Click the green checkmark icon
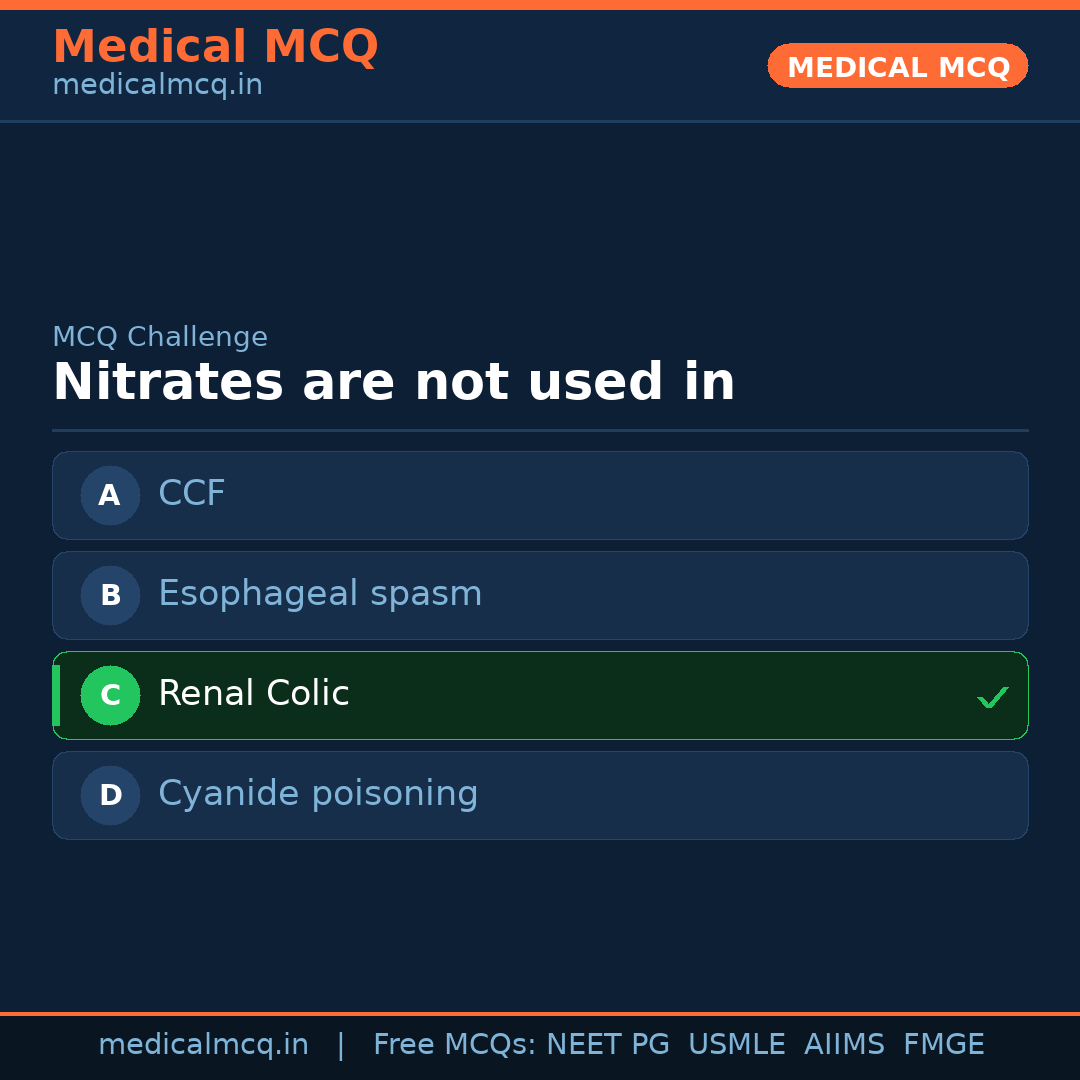Viewport: 1080px width, 1080px height. click(x=992, y=697)
